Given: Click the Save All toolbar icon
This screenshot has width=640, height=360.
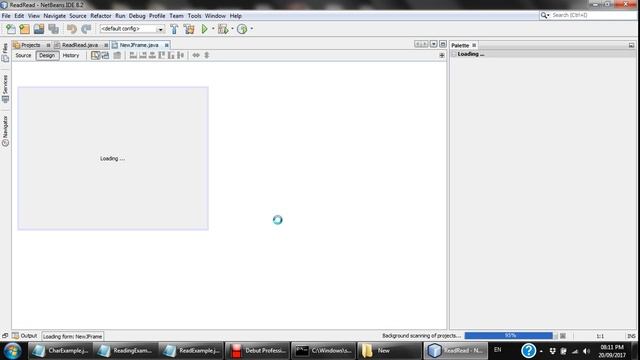Looking at the screenshot, I should click(53, 29).
